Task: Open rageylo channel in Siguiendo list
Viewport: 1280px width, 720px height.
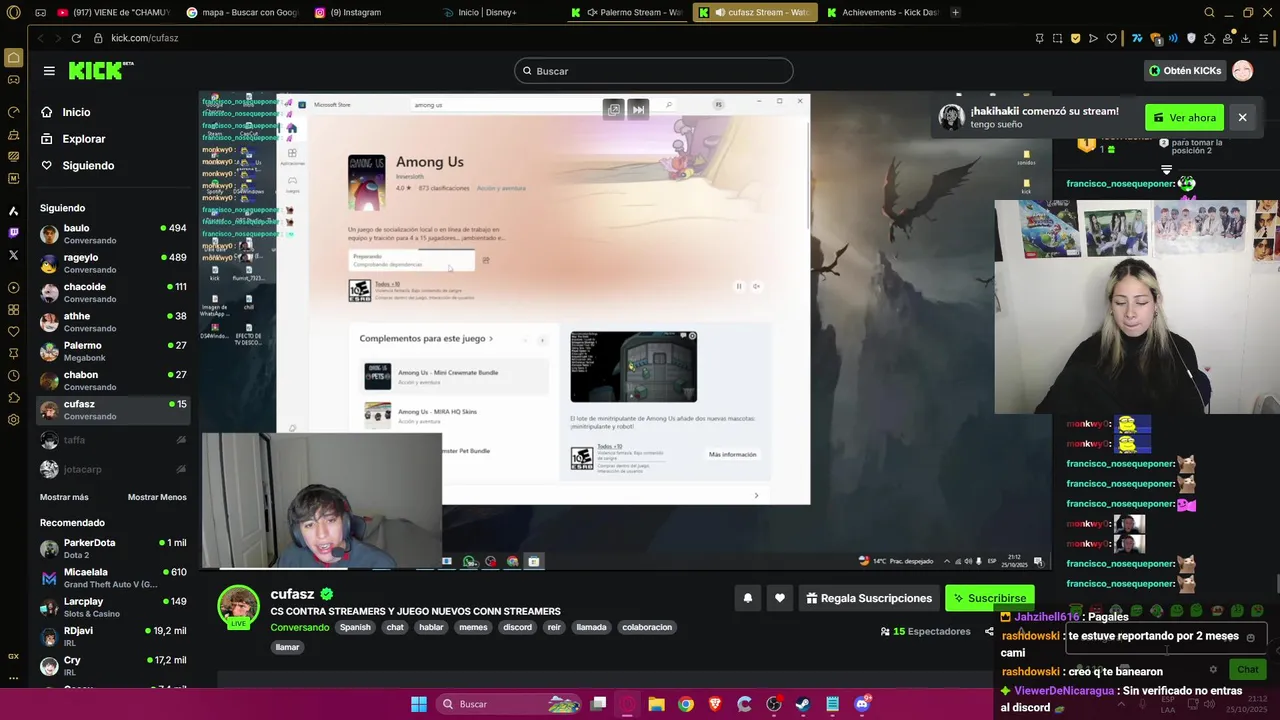Action: 113,263
